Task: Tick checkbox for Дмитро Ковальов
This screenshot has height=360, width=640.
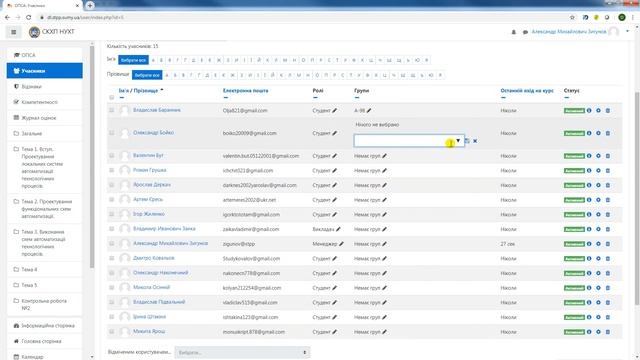Action: click(x=111, y=258)
